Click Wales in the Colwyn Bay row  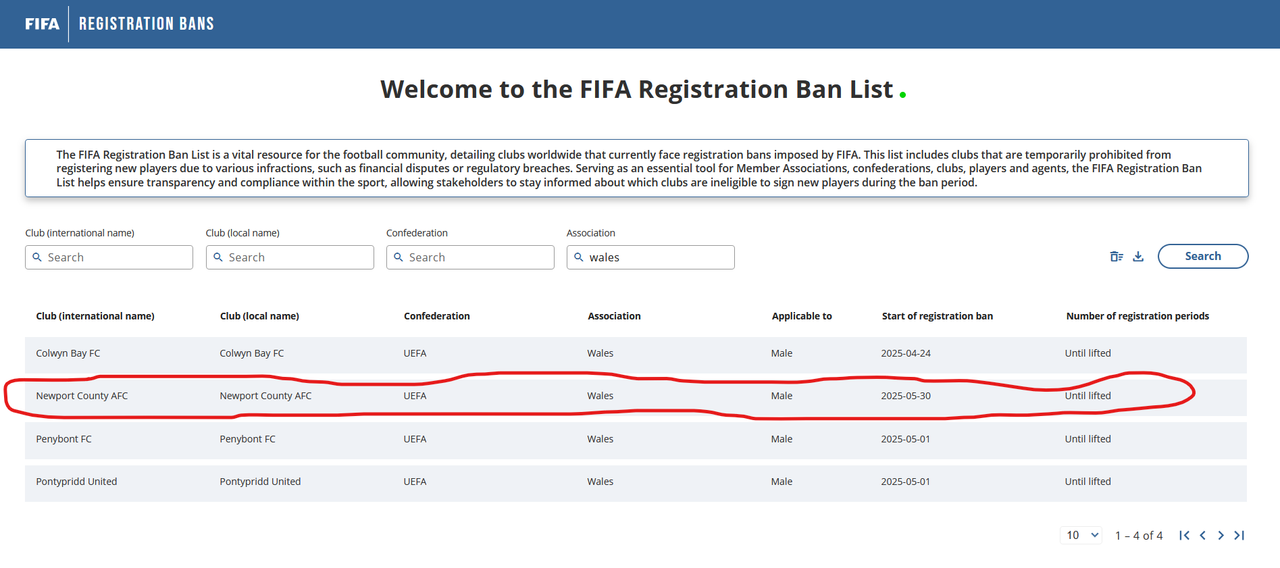click(600, 353)
